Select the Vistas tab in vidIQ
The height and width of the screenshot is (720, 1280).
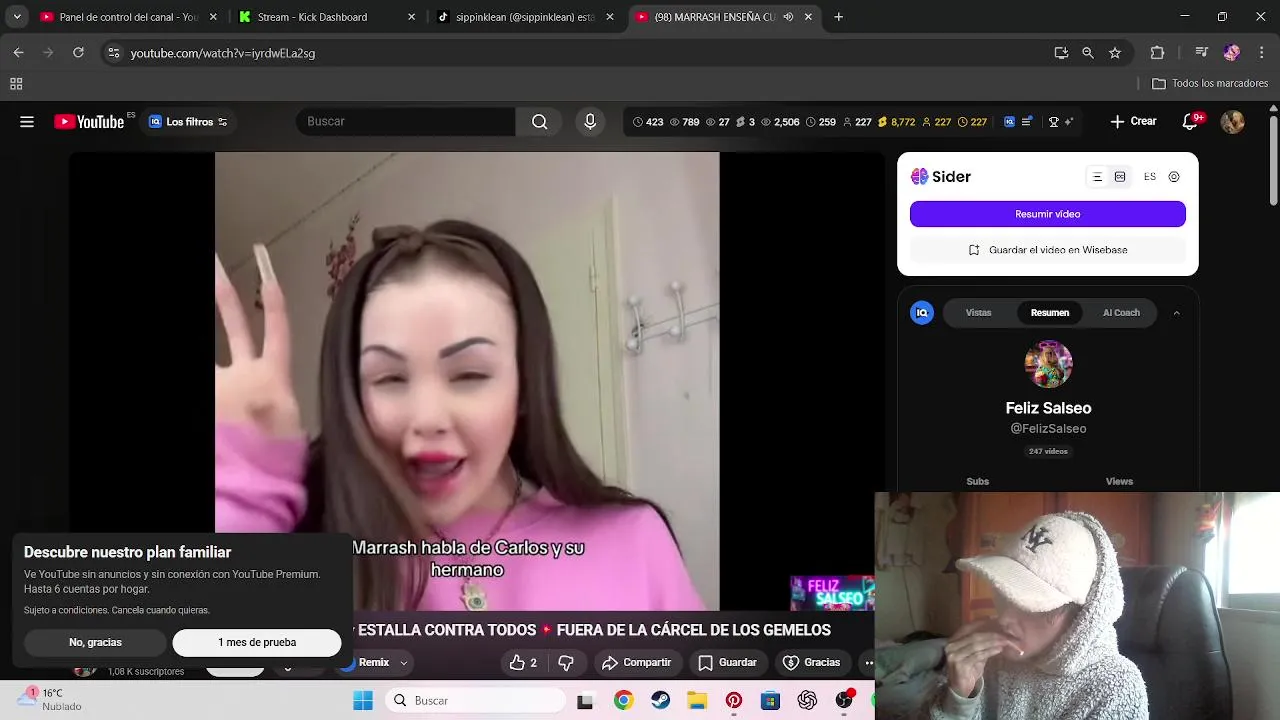coord(978,313)
